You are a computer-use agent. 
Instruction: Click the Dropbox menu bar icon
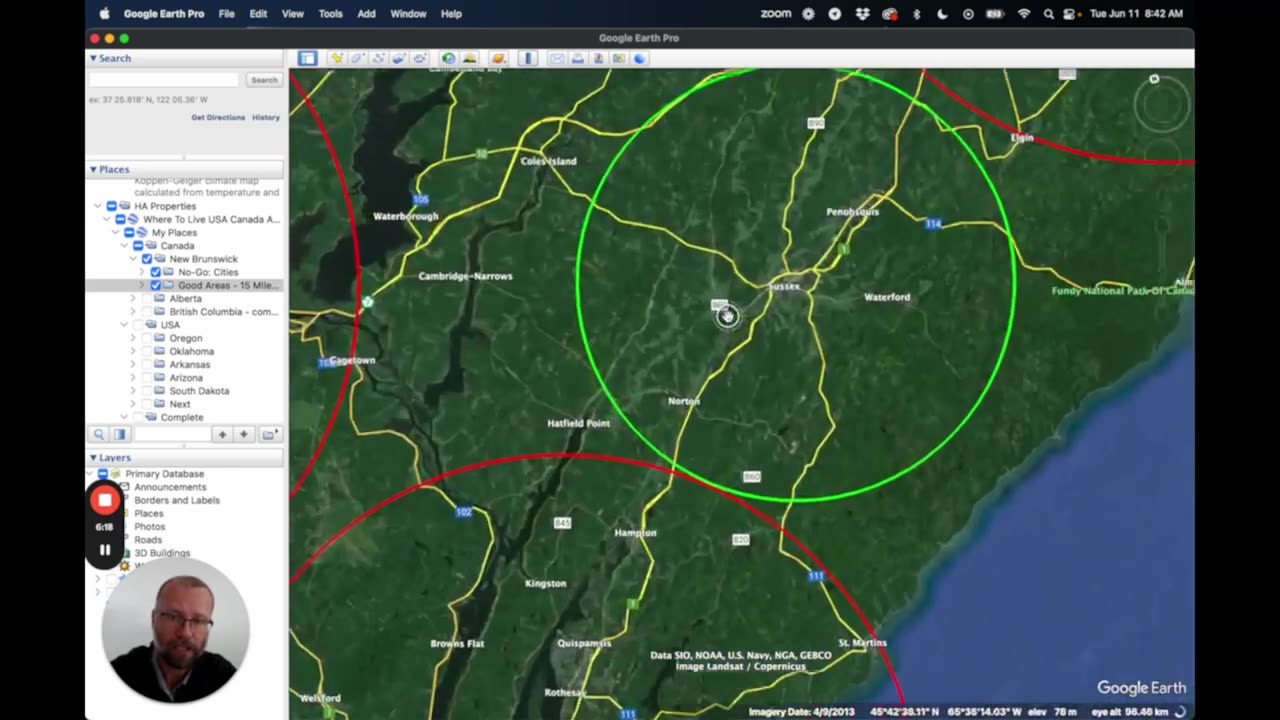[862, 14]
